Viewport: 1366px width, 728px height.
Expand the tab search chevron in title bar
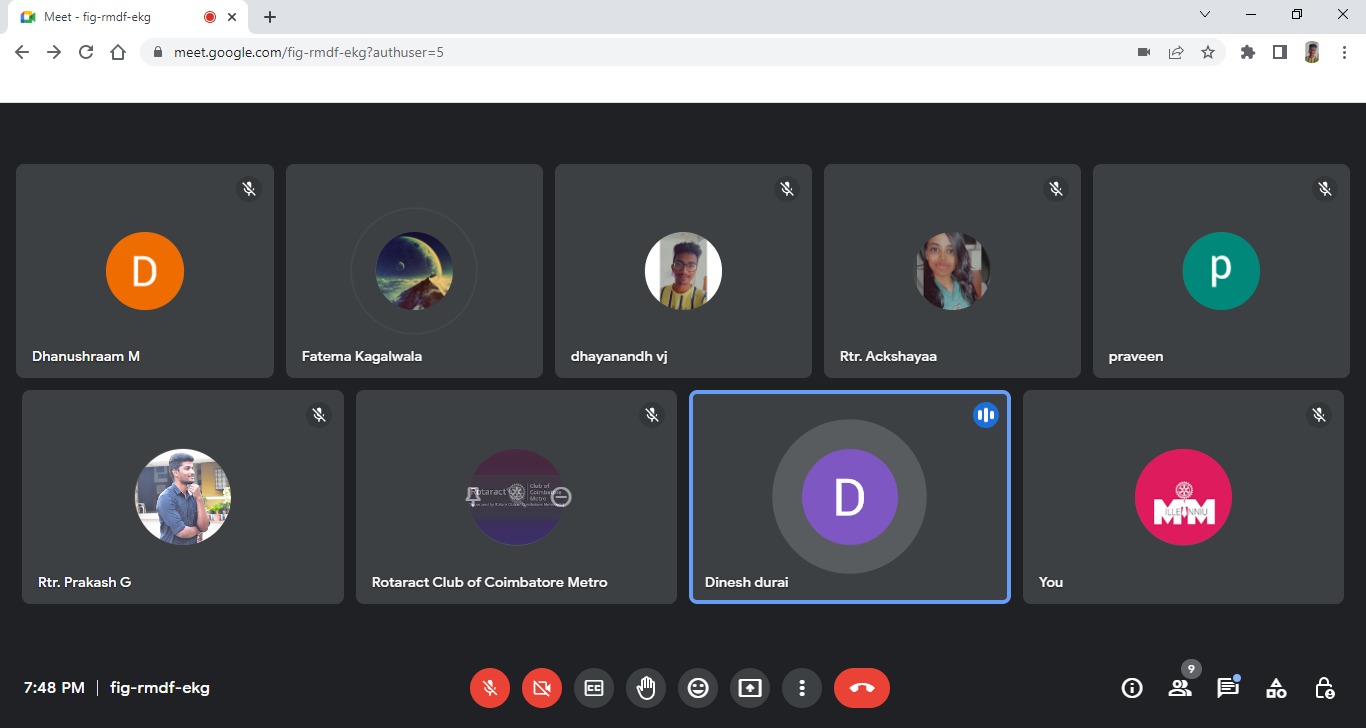[x=1205, y=15]
